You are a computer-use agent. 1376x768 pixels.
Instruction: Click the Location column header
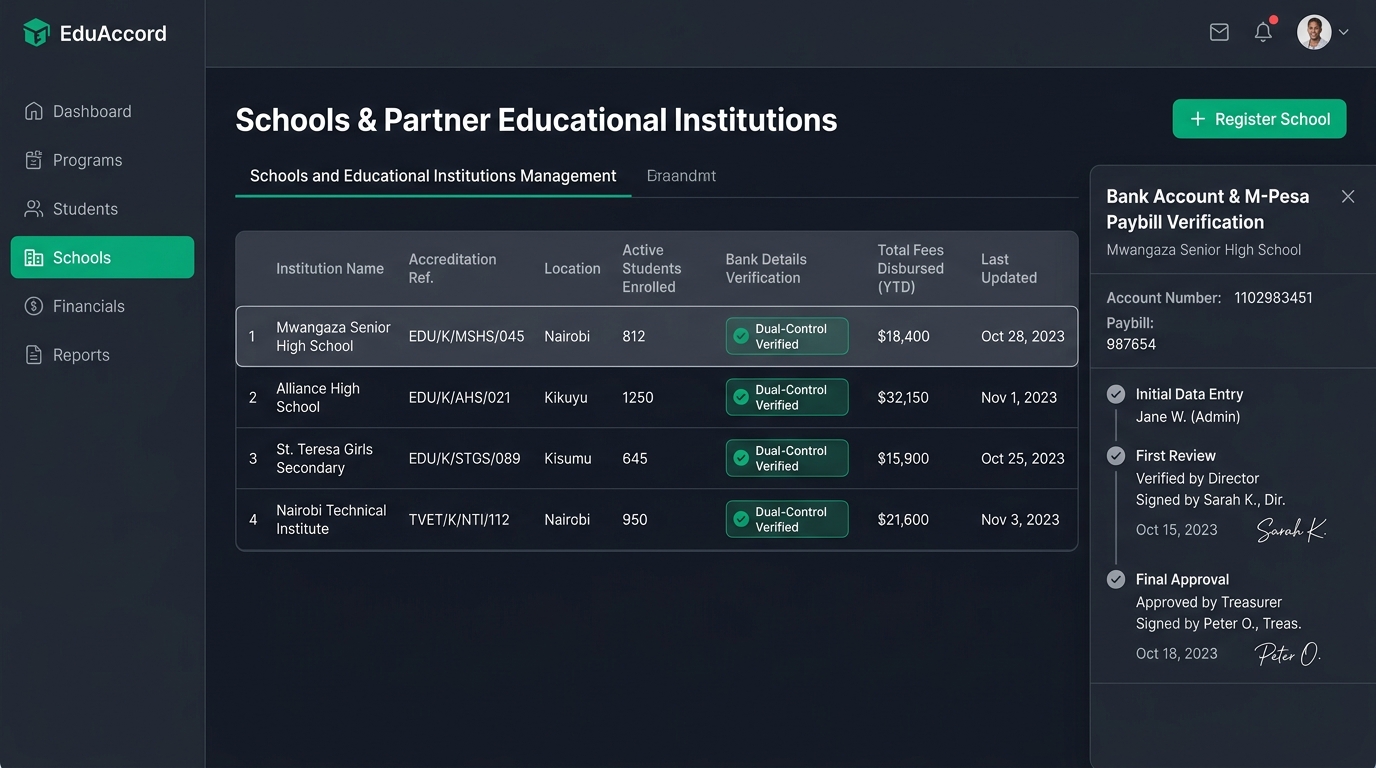(572, 268)
